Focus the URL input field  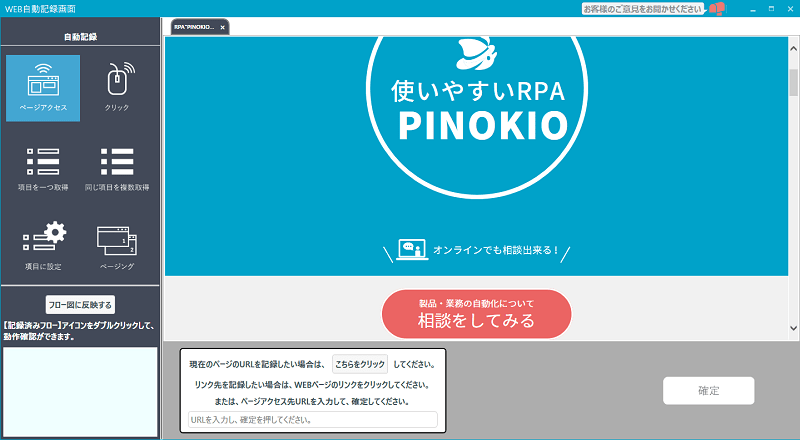pyautogui.click(x=313, y=420)
